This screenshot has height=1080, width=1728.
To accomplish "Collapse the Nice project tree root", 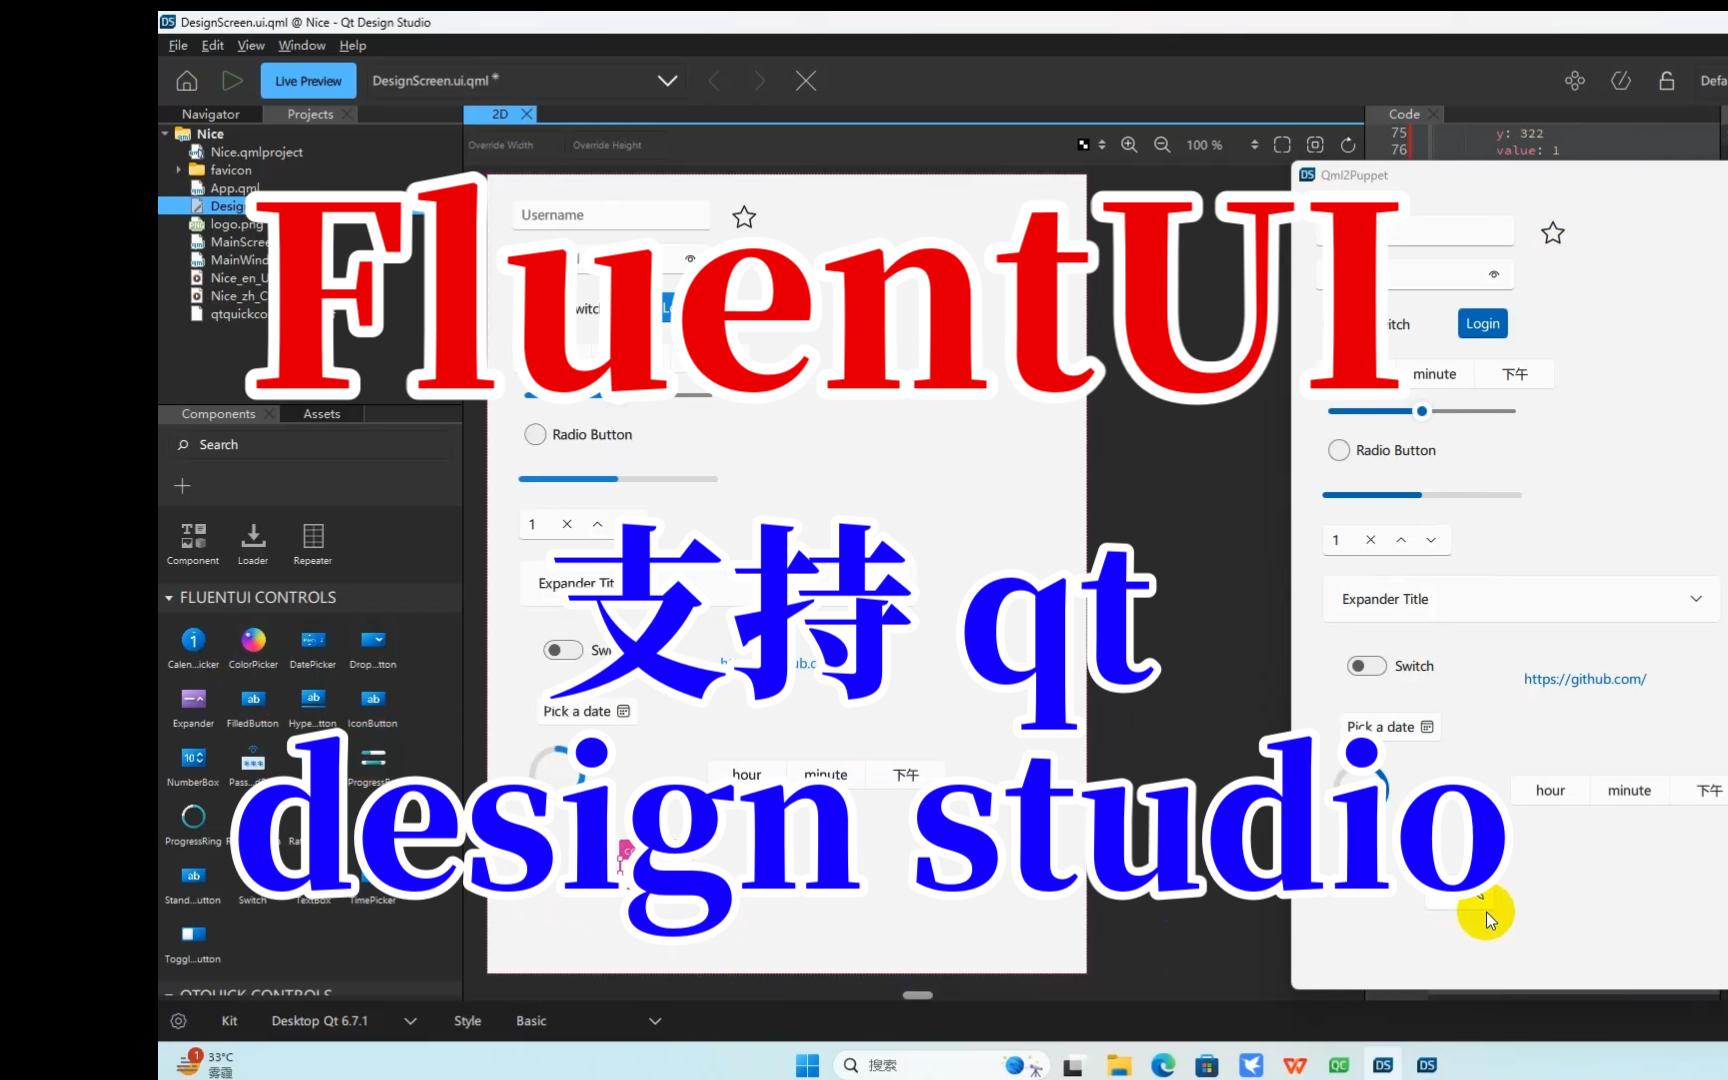I will [165, 133].
